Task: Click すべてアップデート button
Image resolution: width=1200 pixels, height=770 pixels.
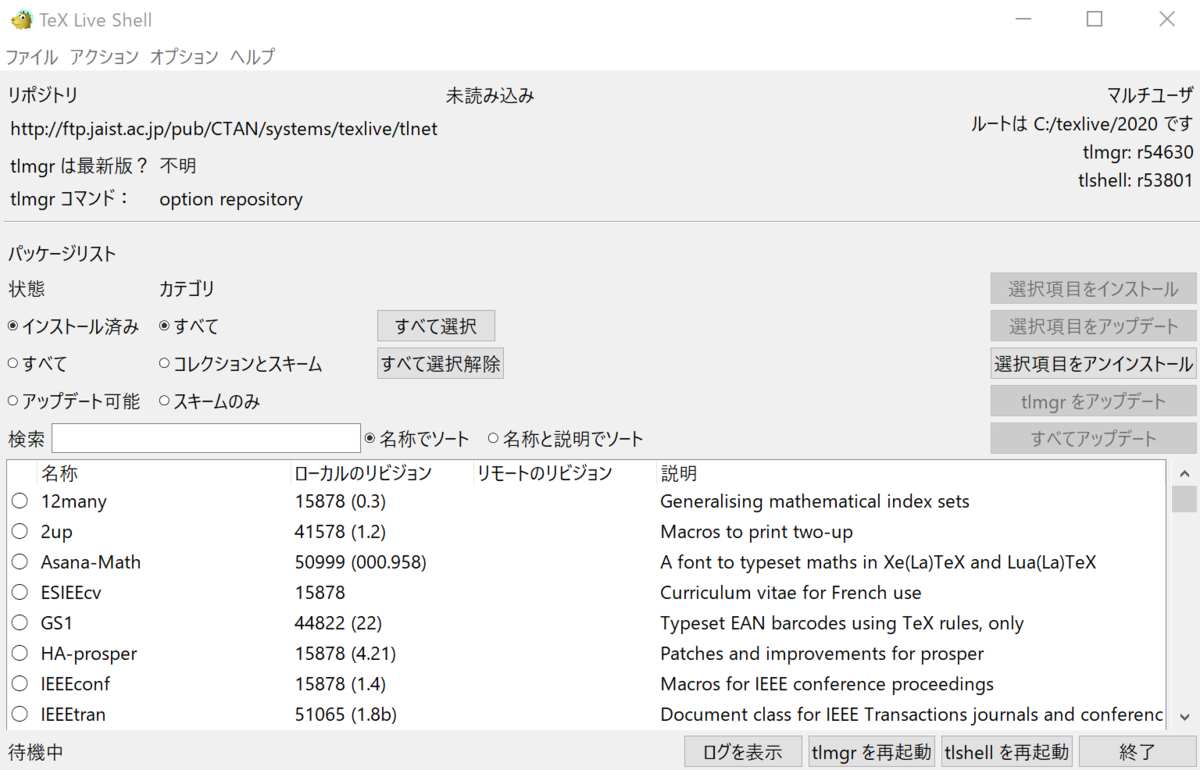Action: 1093,438
